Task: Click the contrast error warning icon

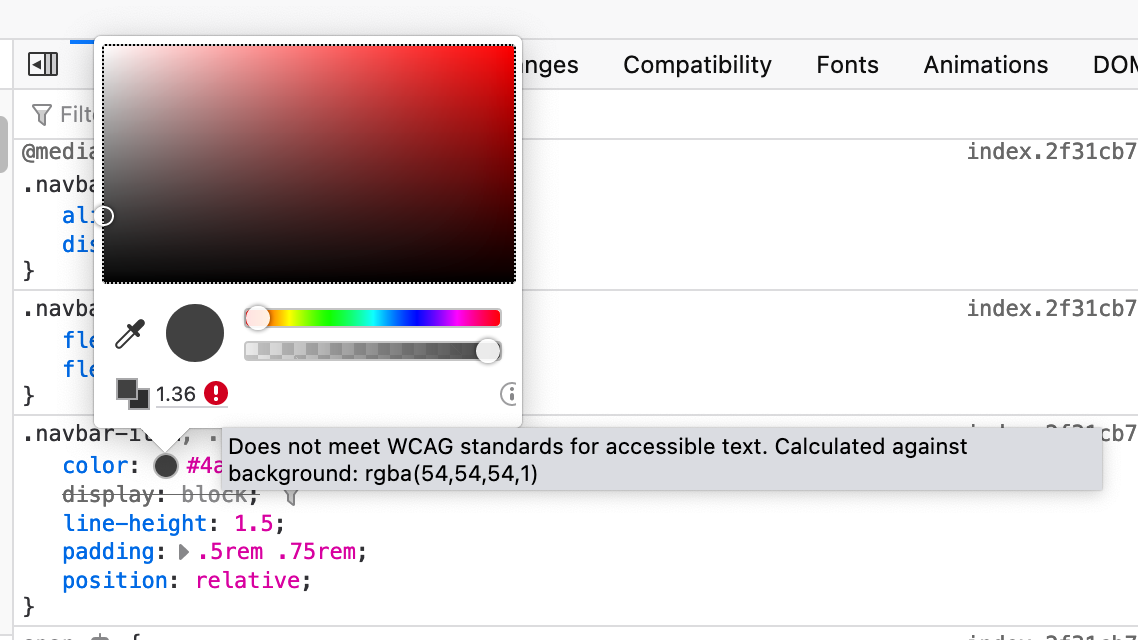Action: pos(216,393)
